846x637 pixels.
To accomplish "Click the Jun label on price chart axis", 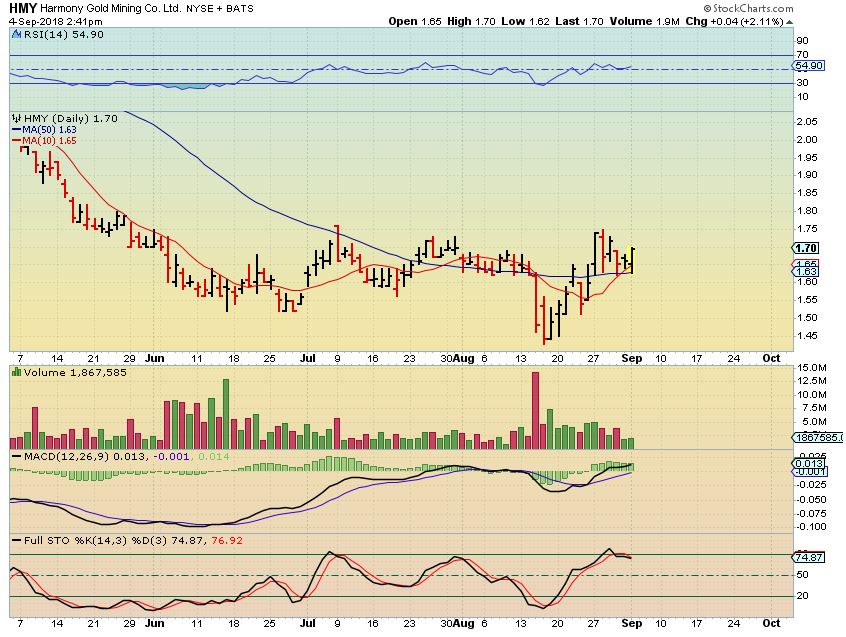I will [155, 359].
